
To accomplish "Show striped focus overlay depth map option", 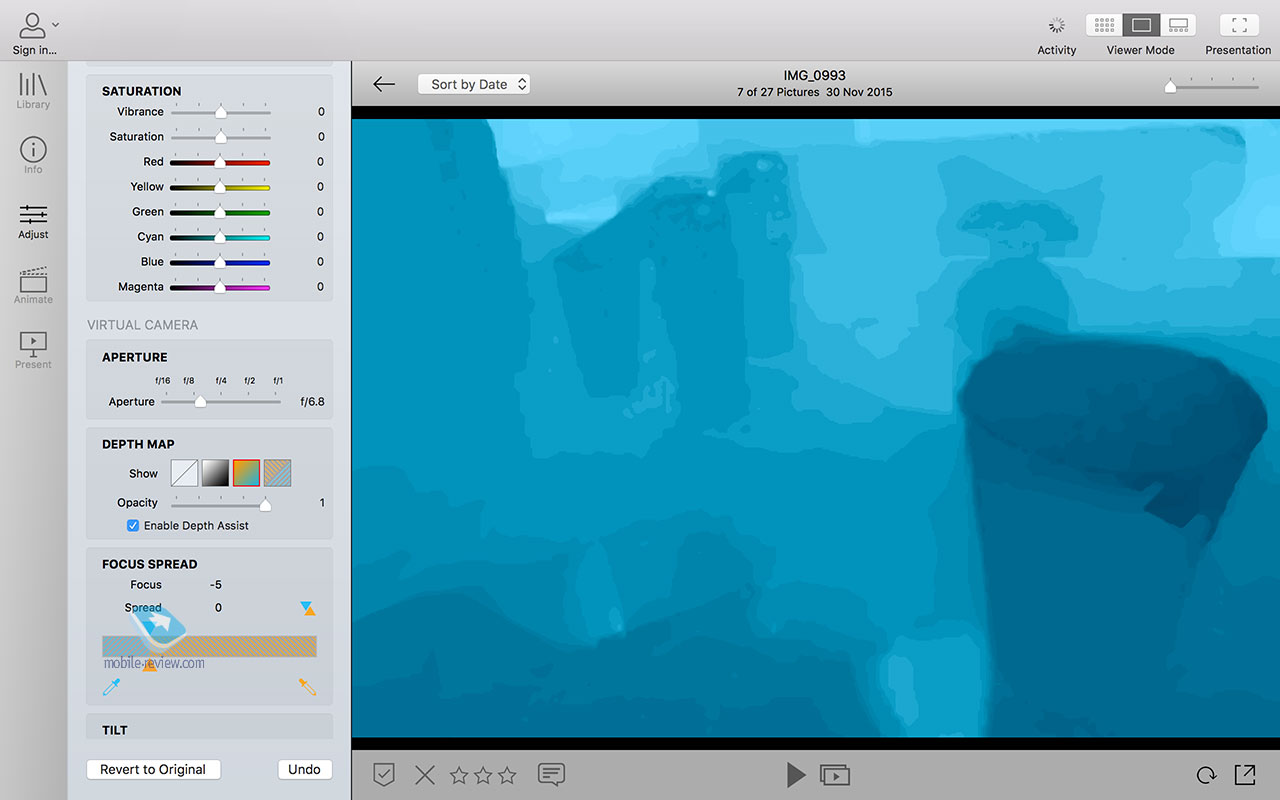I will tap(277, 473).
